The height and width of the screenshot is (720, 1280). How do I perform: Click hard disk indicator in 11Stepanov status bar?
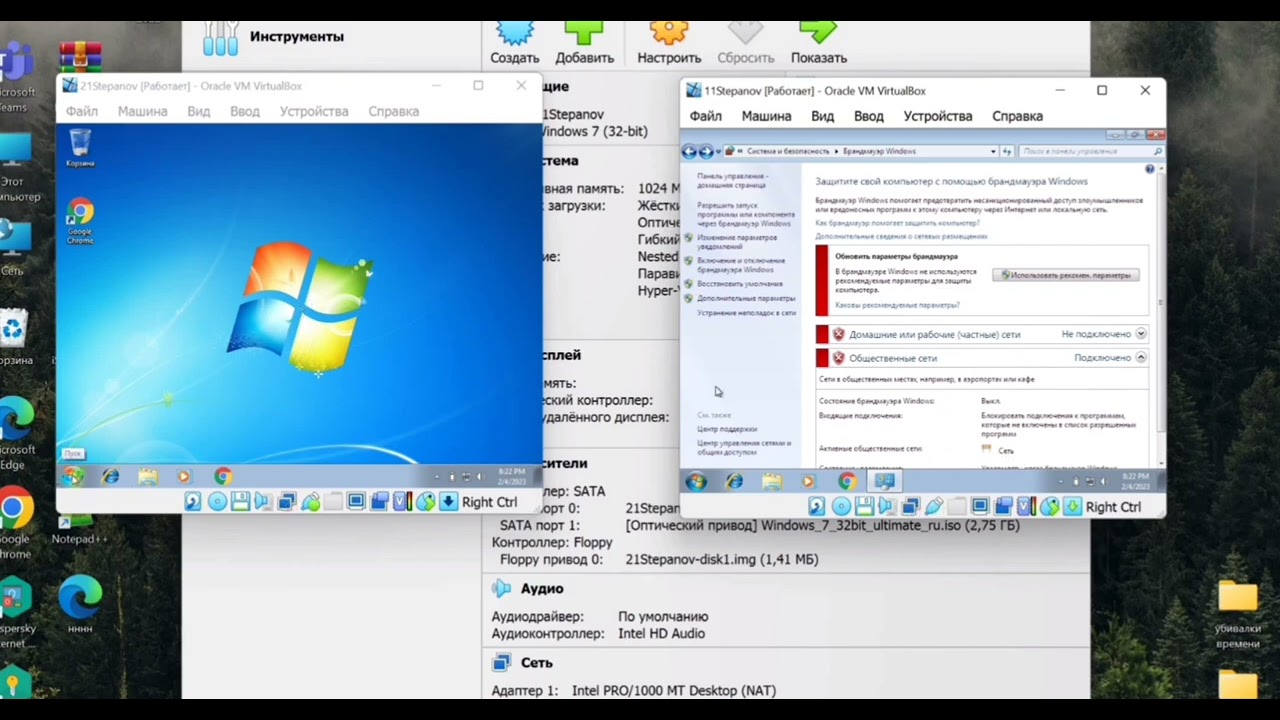pyautogui.click(x=817, y=507)
